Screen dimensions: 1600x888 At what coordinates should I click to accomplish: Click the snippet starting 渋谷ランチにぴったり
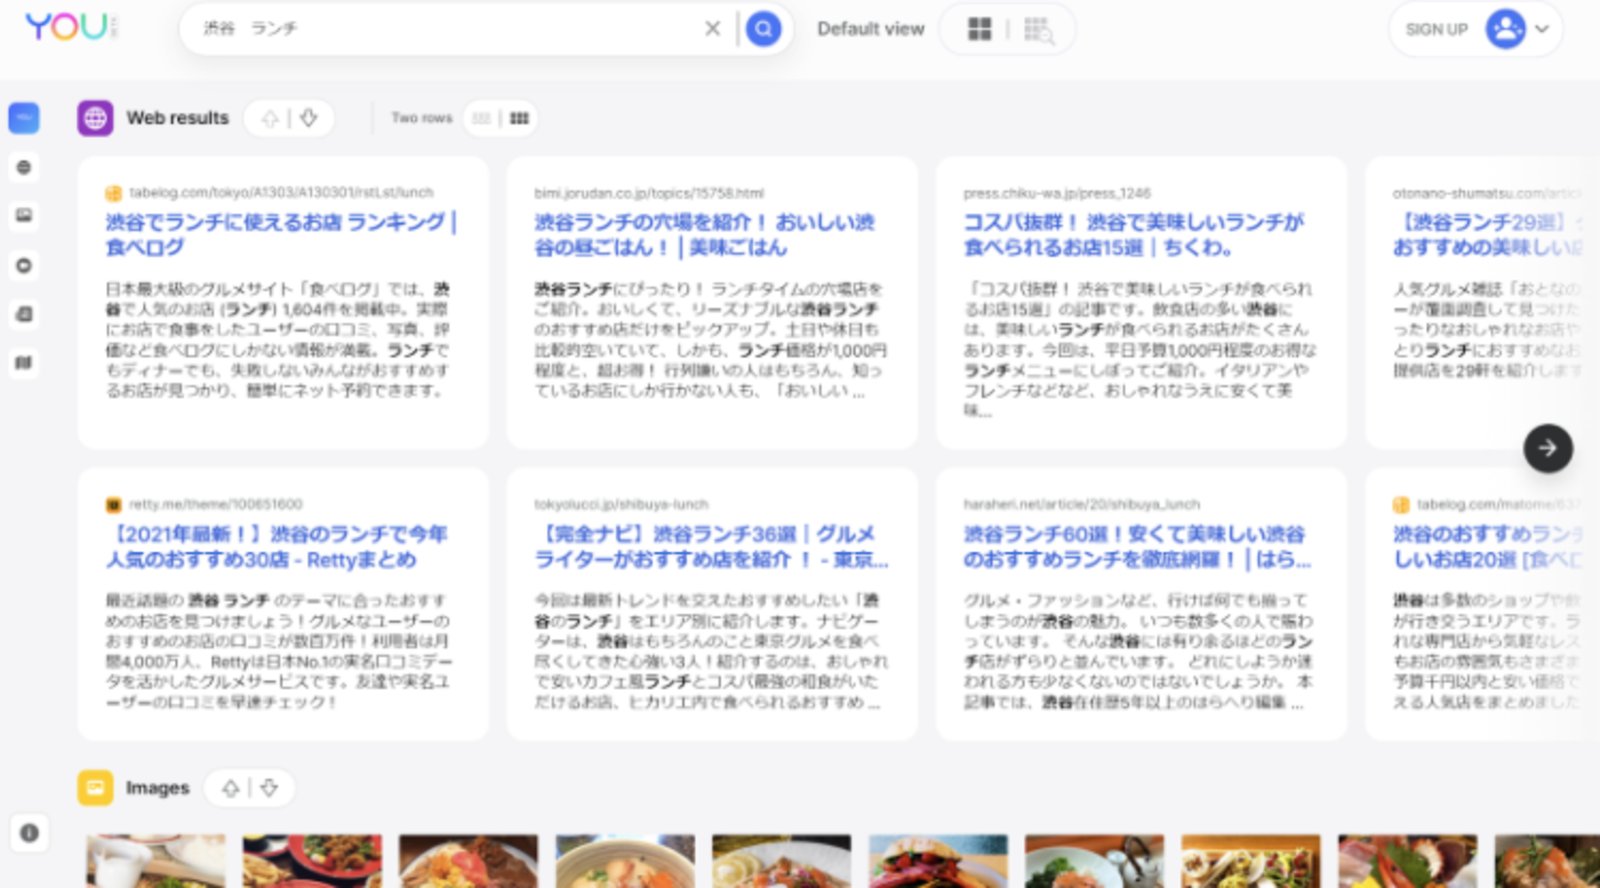(710, 339)
